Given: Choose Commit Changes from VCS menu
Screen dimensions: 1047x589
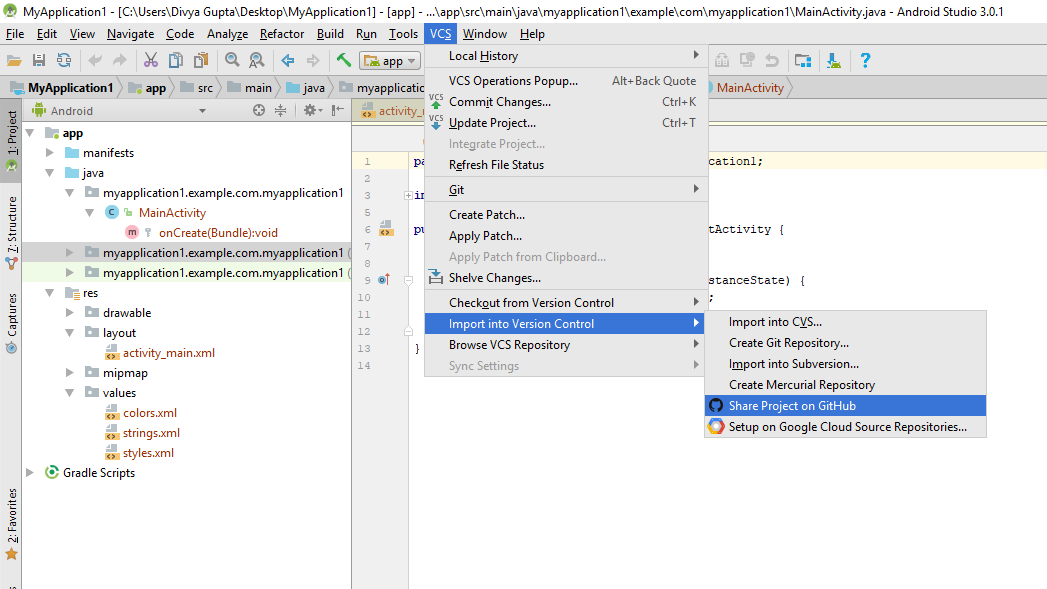Looking at the screenshot, I should click(566, 102).
